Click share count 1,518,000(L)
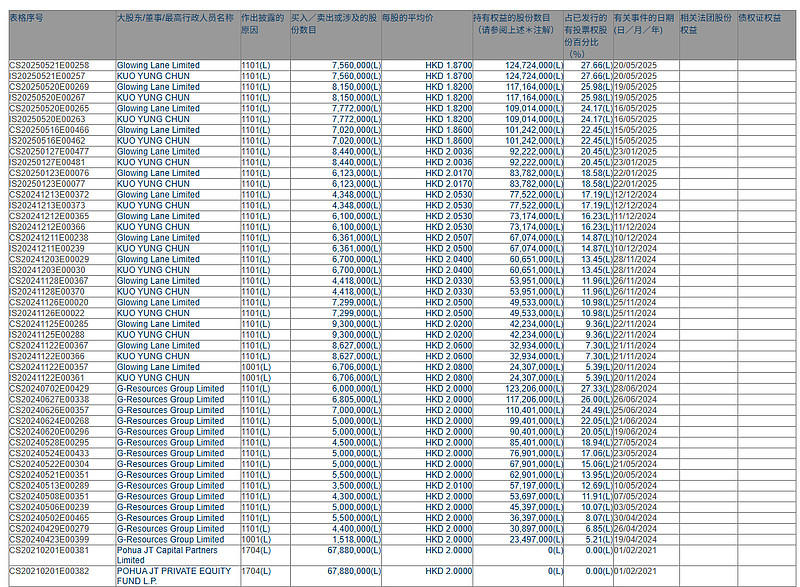 pos(357,540)
